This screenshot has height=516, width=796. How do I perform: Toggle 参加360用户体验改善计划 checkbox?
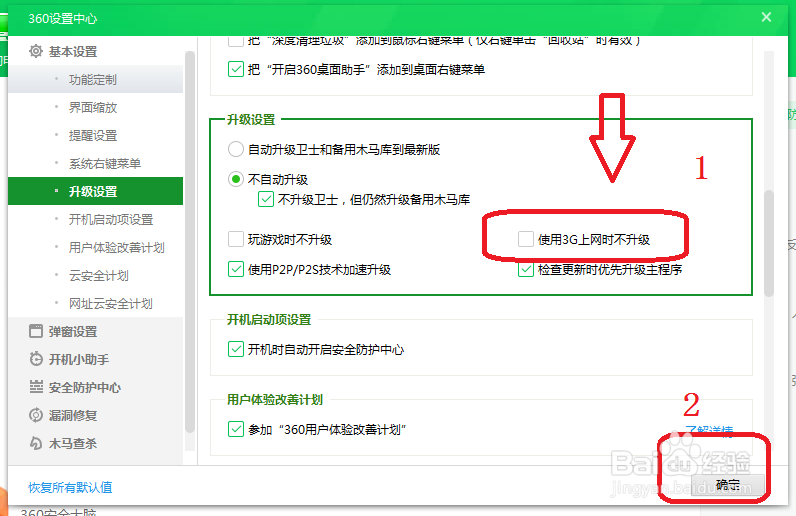236,429
